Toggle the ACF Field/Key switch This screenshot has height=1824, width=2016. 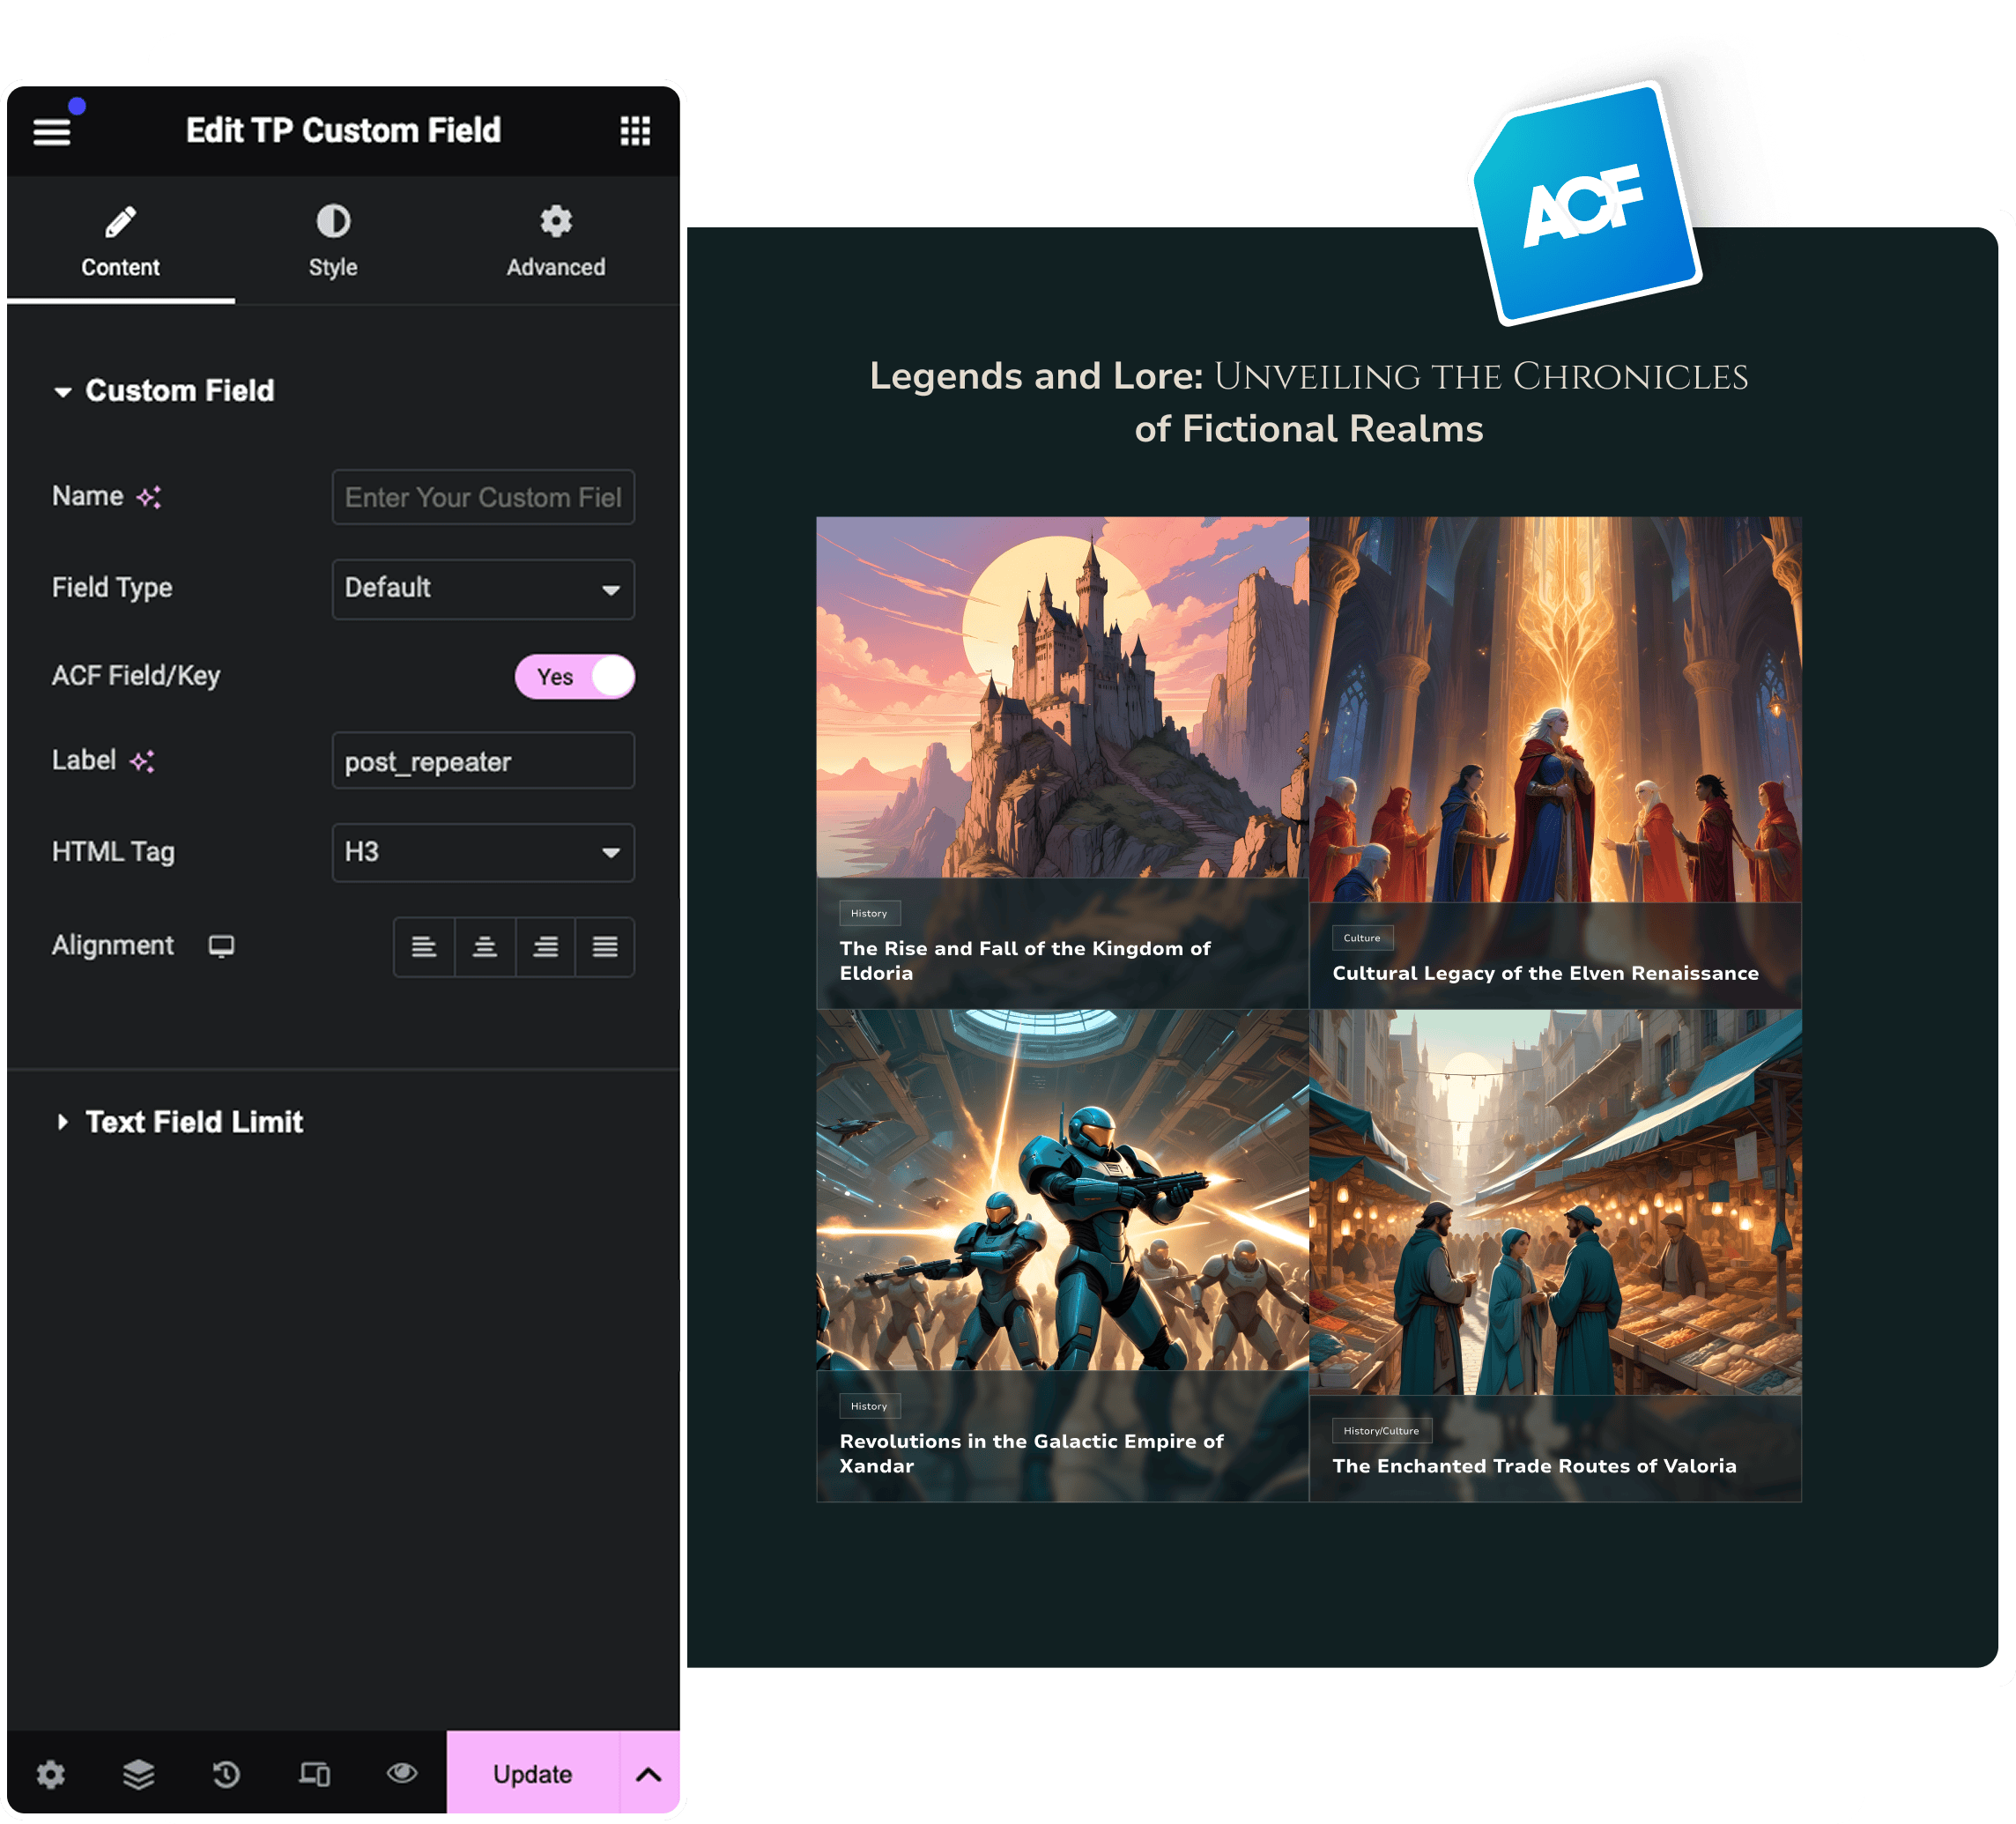click(575, 677)
